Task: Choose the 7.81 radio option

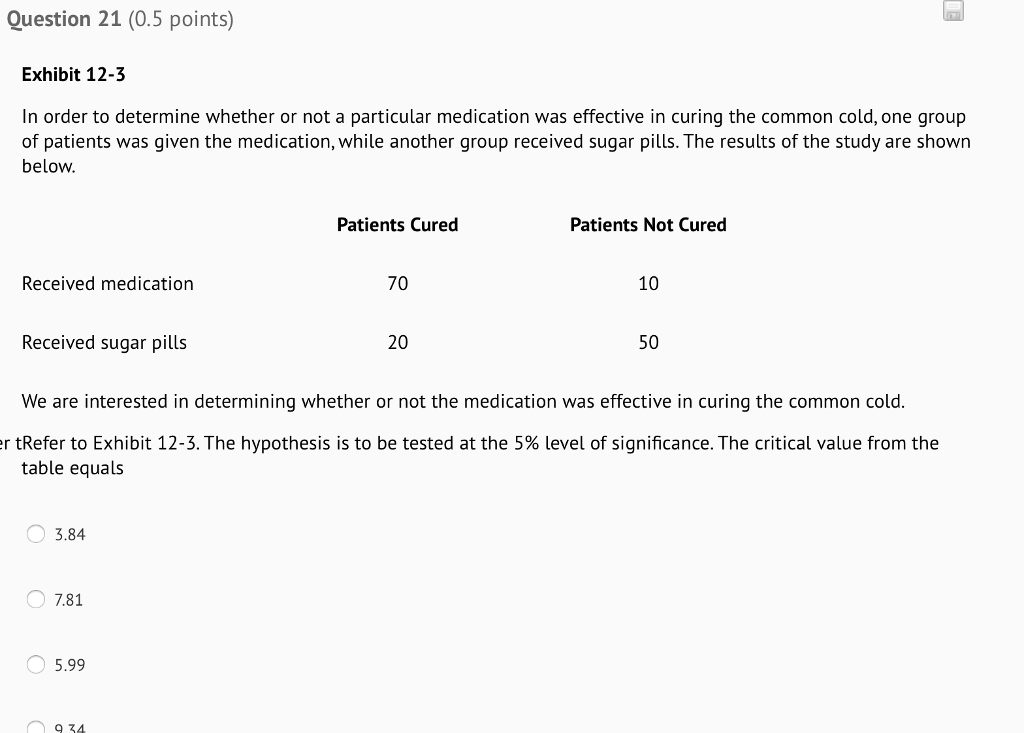Action: tap(36, 599)
